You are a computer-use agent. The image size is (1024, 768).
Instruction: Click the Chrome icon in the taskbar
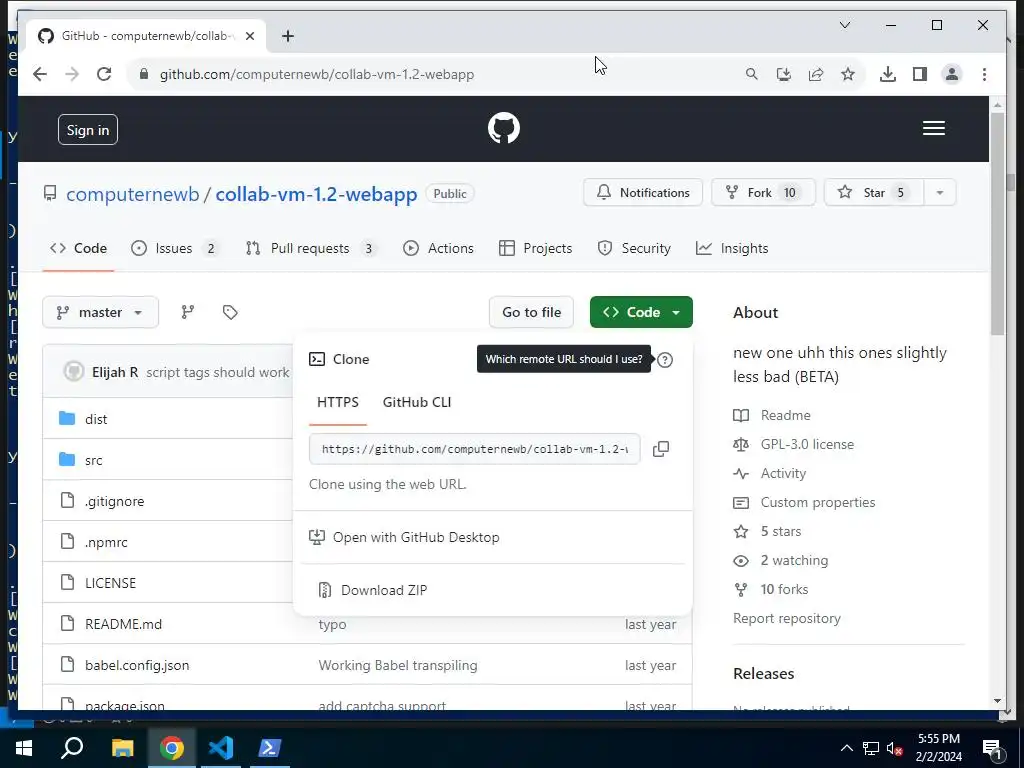(172, 748)
